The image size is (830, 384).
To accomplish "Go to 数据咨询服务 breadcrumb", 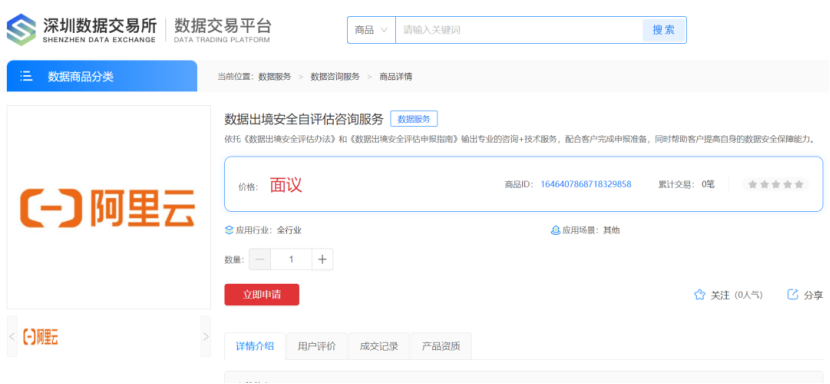I will [335, 77].
